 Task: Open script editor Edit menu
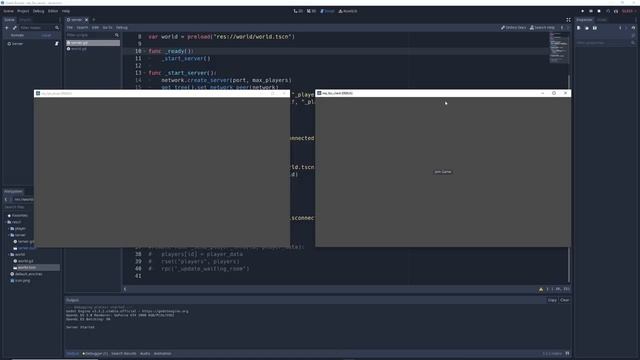[95, 28]
